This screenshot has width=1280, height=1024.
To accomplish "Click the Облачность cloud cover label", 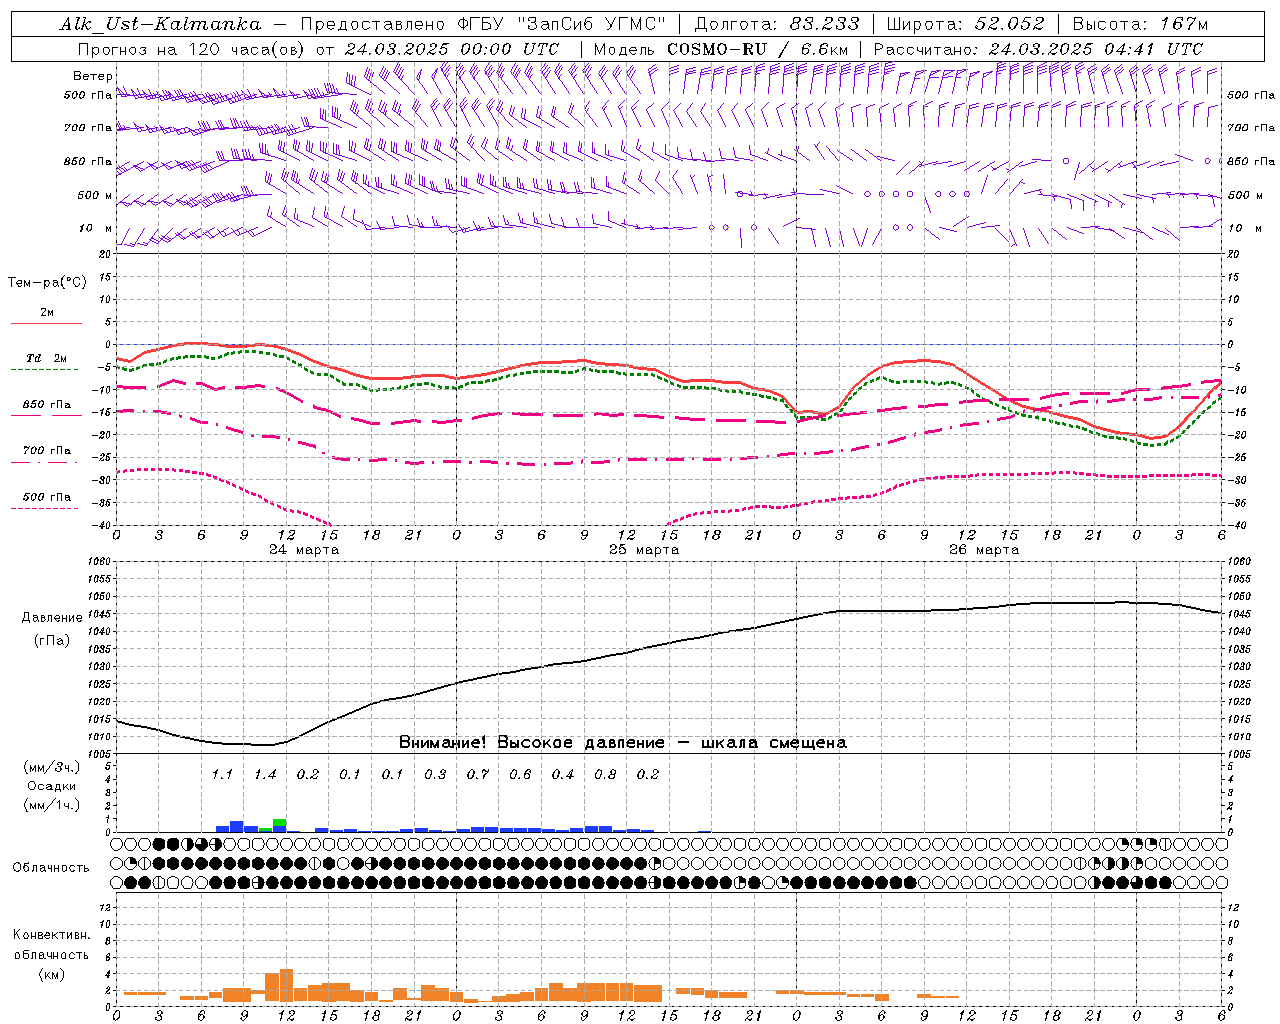I will (x=52, y=867).
